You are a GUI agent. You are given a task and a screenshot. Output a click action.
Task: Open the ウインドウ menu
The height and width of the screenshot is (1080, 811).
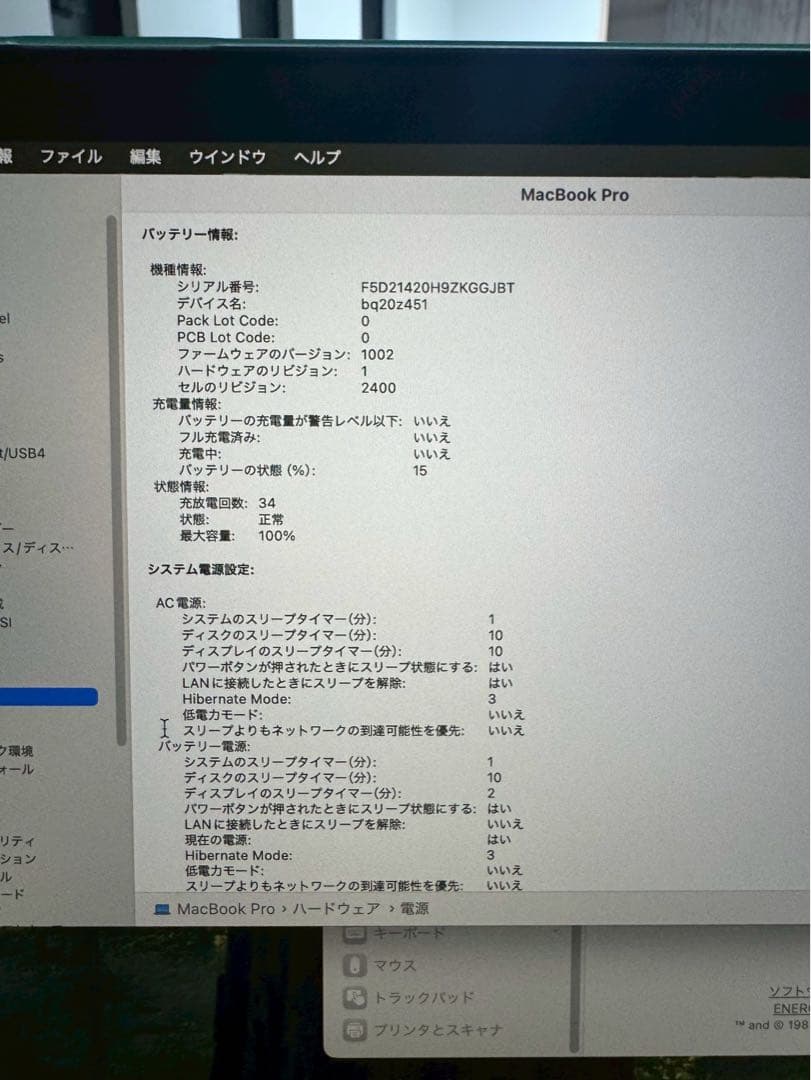pyautogui.click(x=226, y=157)
